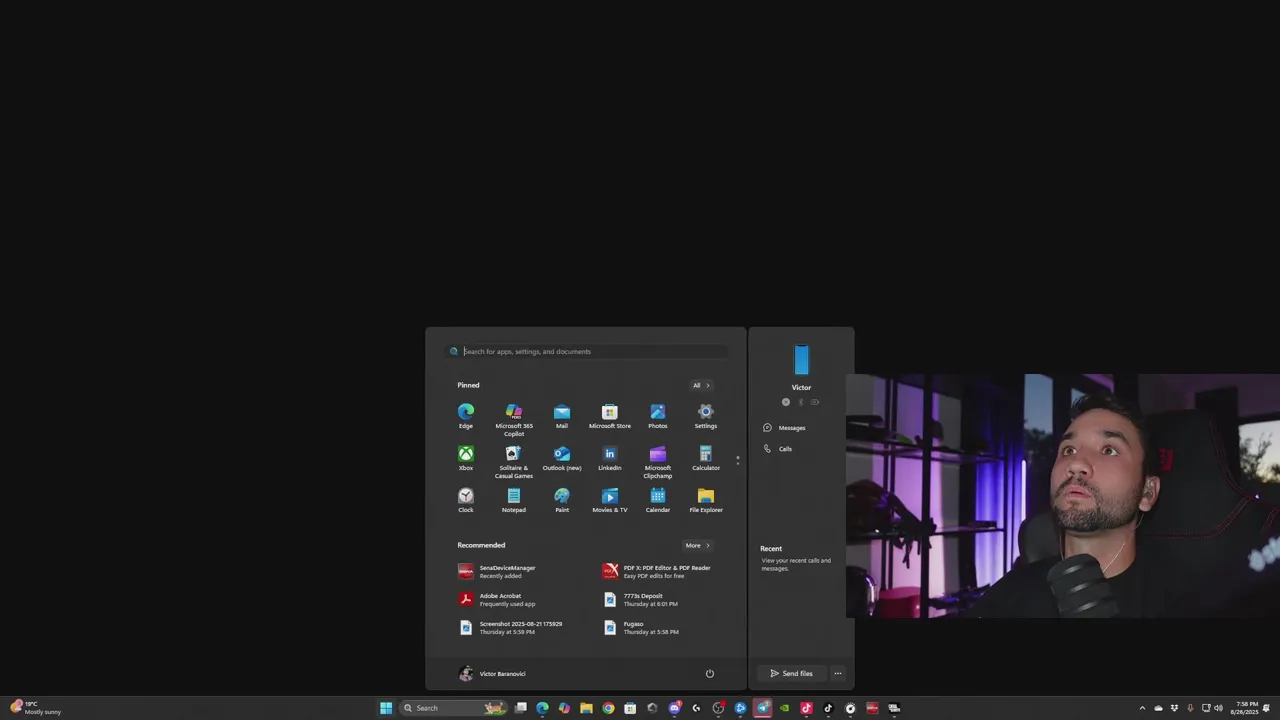Click the Windows Start button on taskbar
The width and height of the screenshot is (1280, 720).
coord(386,708)
